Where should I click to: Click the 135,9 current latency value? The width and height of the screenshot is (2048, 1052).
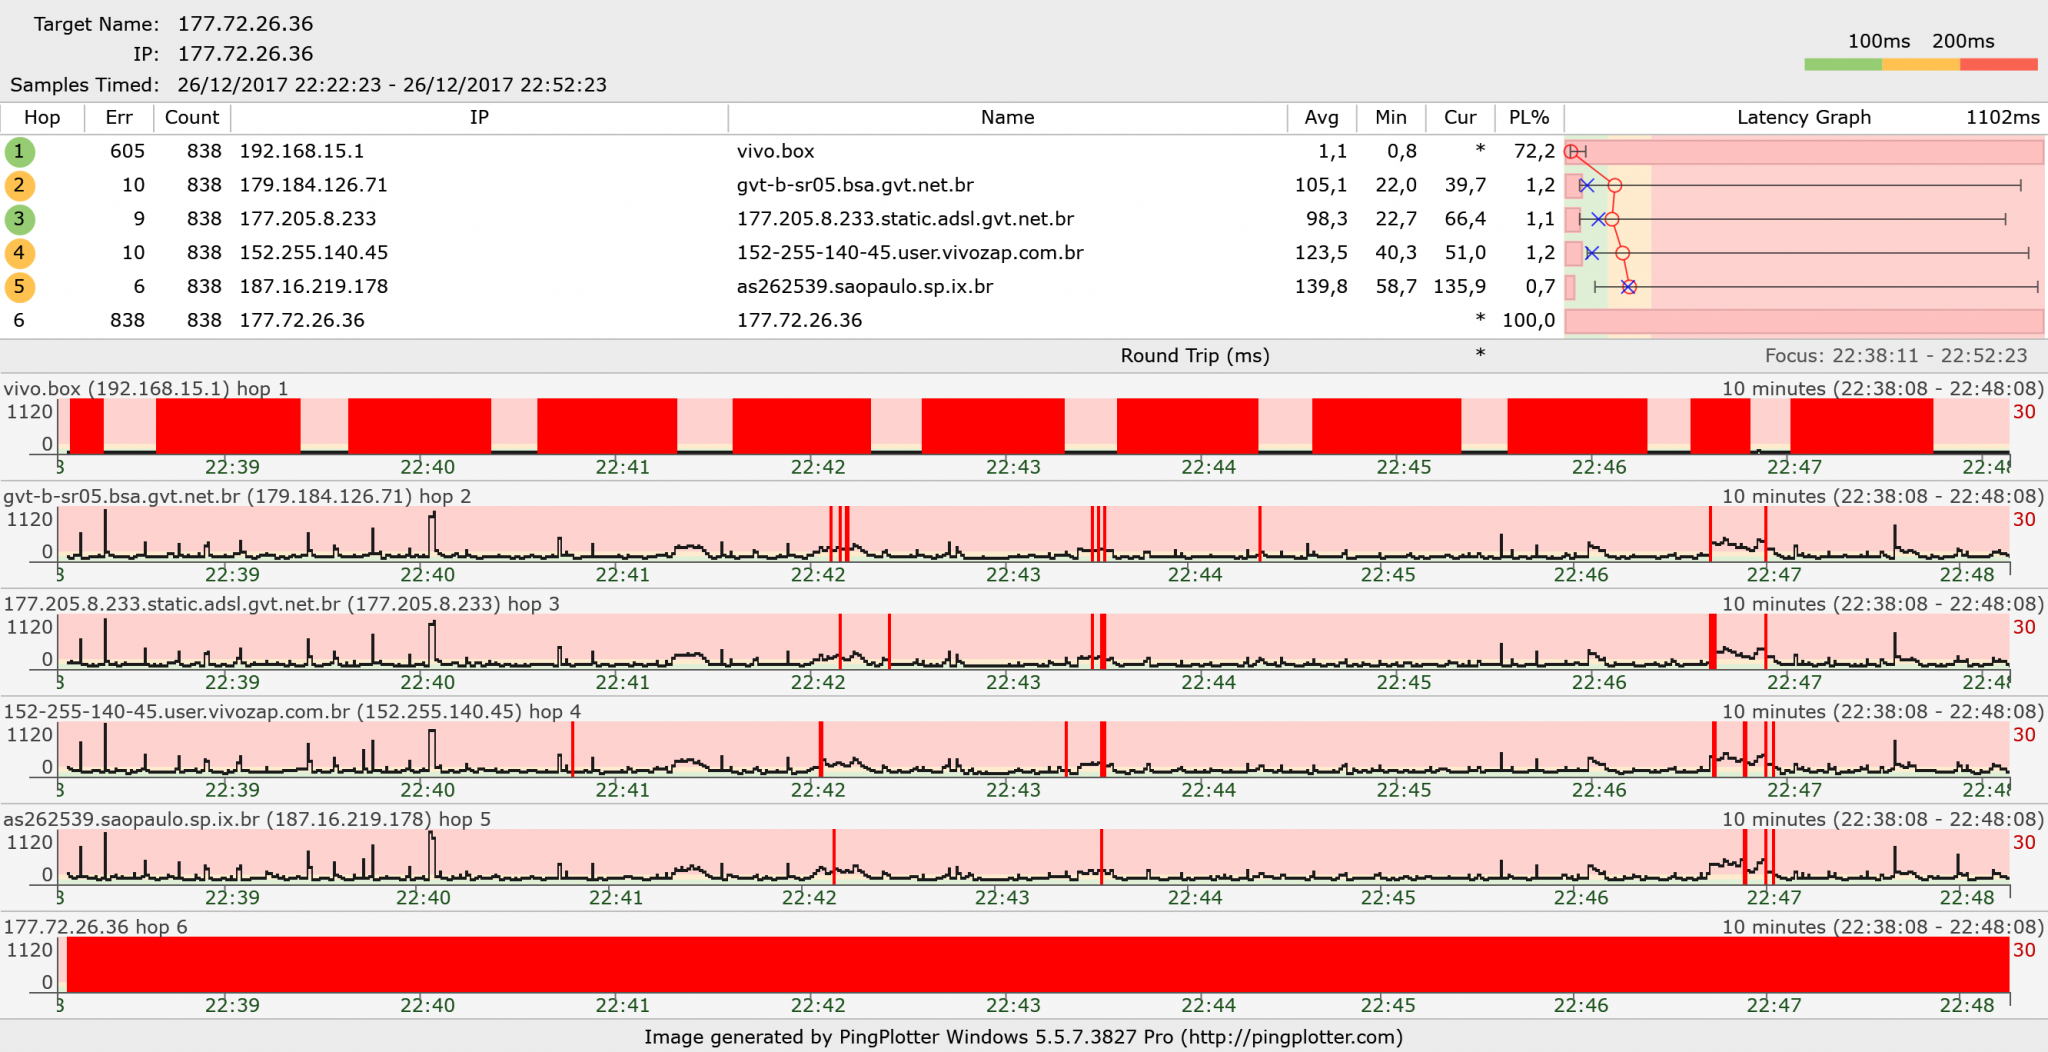pyautogui.click(x=1460, y=287)
